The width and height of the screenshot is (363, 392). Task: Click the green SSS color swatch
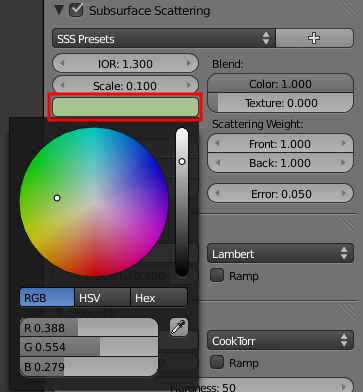(125, 107)
